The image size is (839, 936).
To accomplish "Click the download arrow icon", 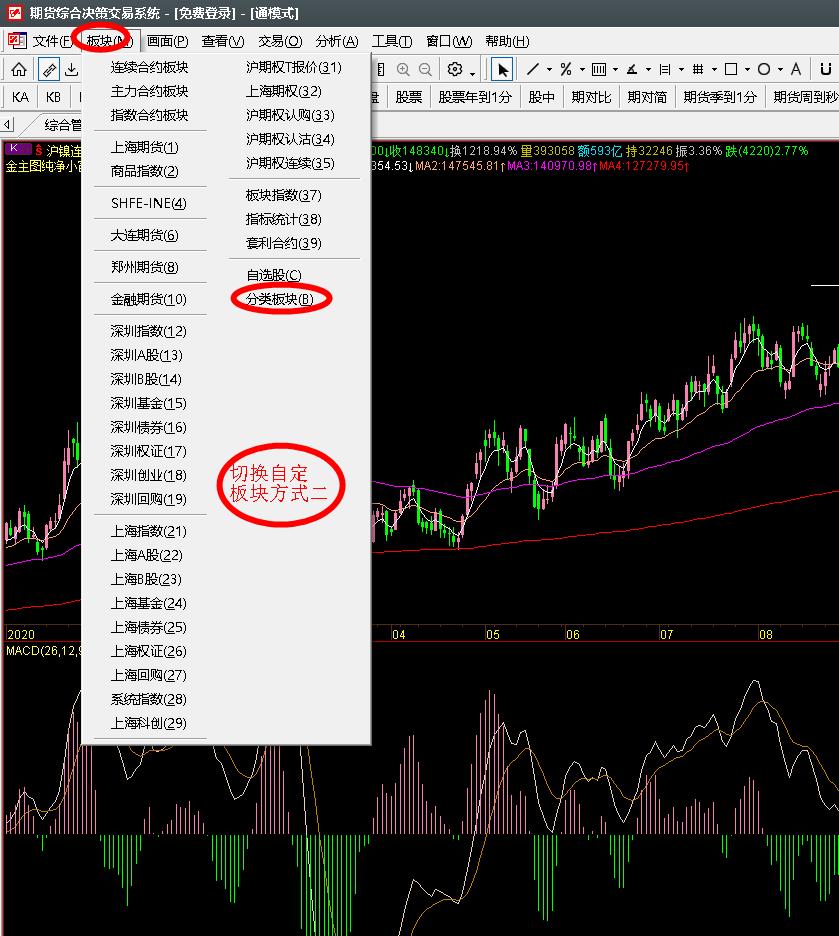I will pos(71,70).
